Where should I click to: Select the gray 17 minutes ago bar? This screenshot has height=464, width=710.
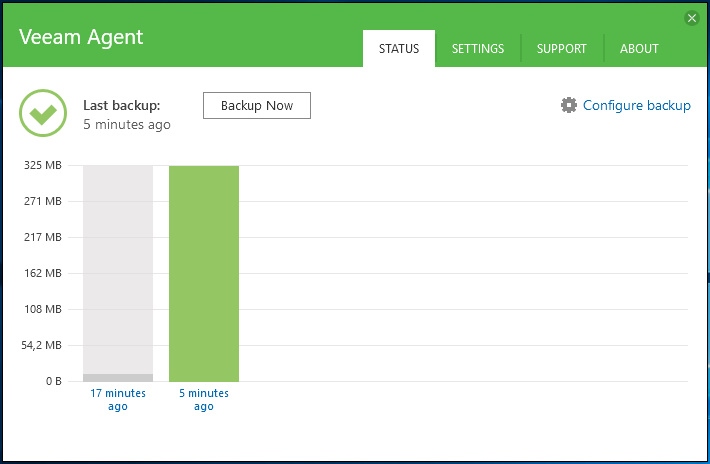pos(118,270)
